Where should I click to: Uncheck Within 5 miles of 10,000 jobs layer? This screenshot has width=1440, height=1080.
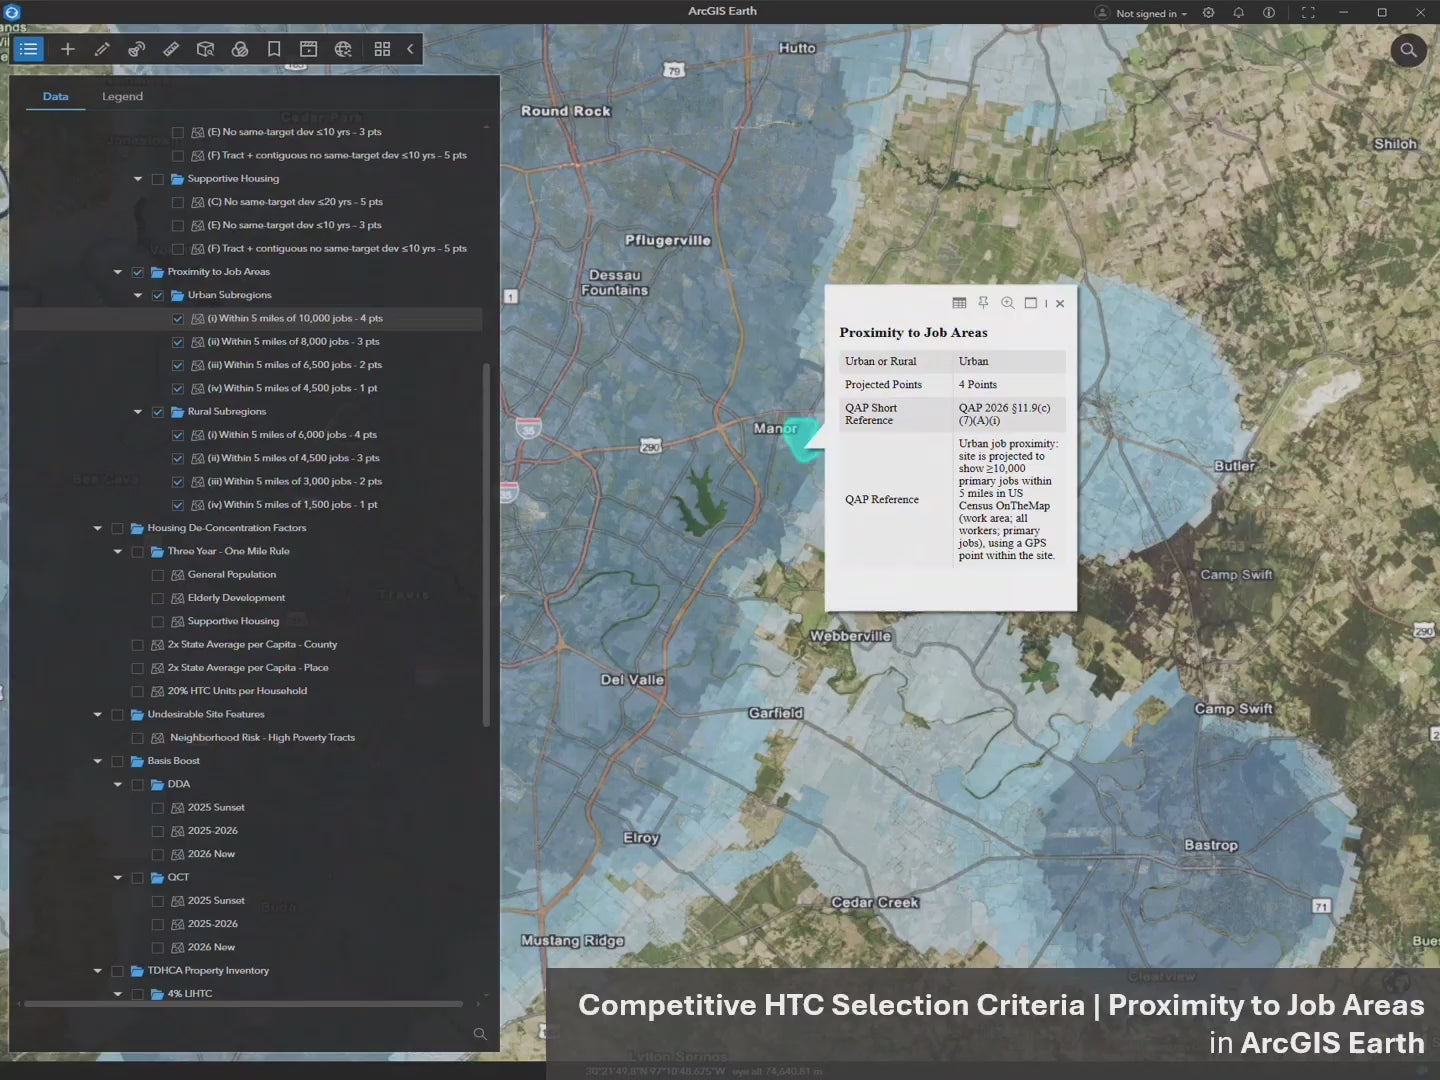pyautogui.click(x=178, y=319)
